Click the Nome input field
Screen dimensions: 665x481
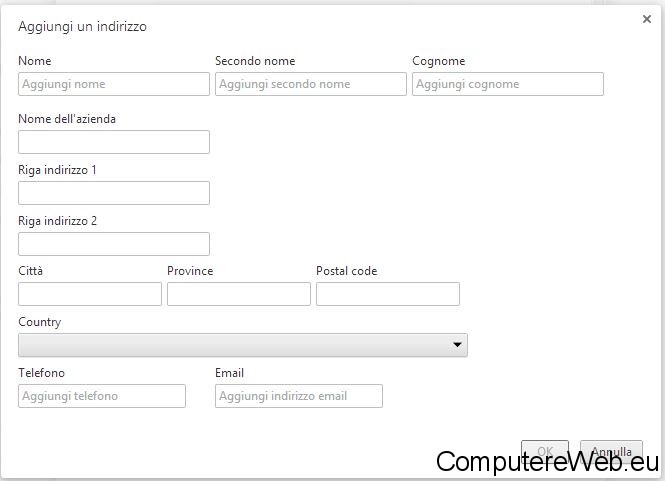(114, 84)
